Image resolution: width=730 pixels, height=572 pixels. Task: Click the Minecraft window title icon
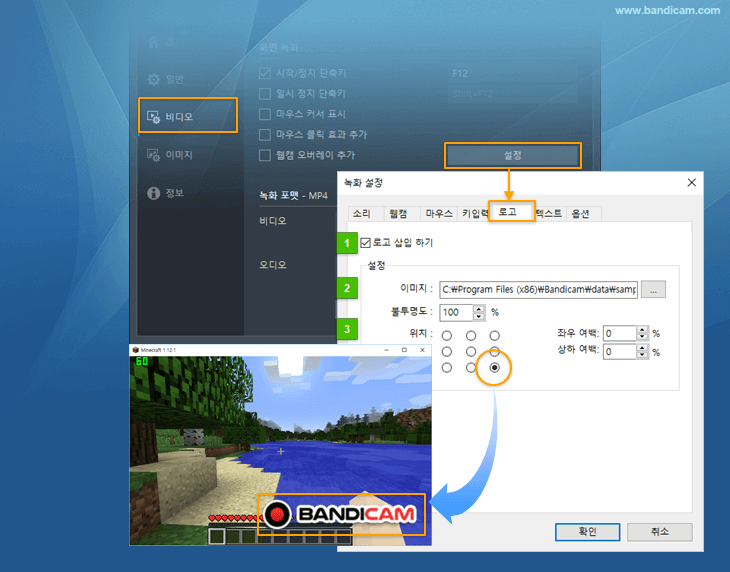[135, 350]
